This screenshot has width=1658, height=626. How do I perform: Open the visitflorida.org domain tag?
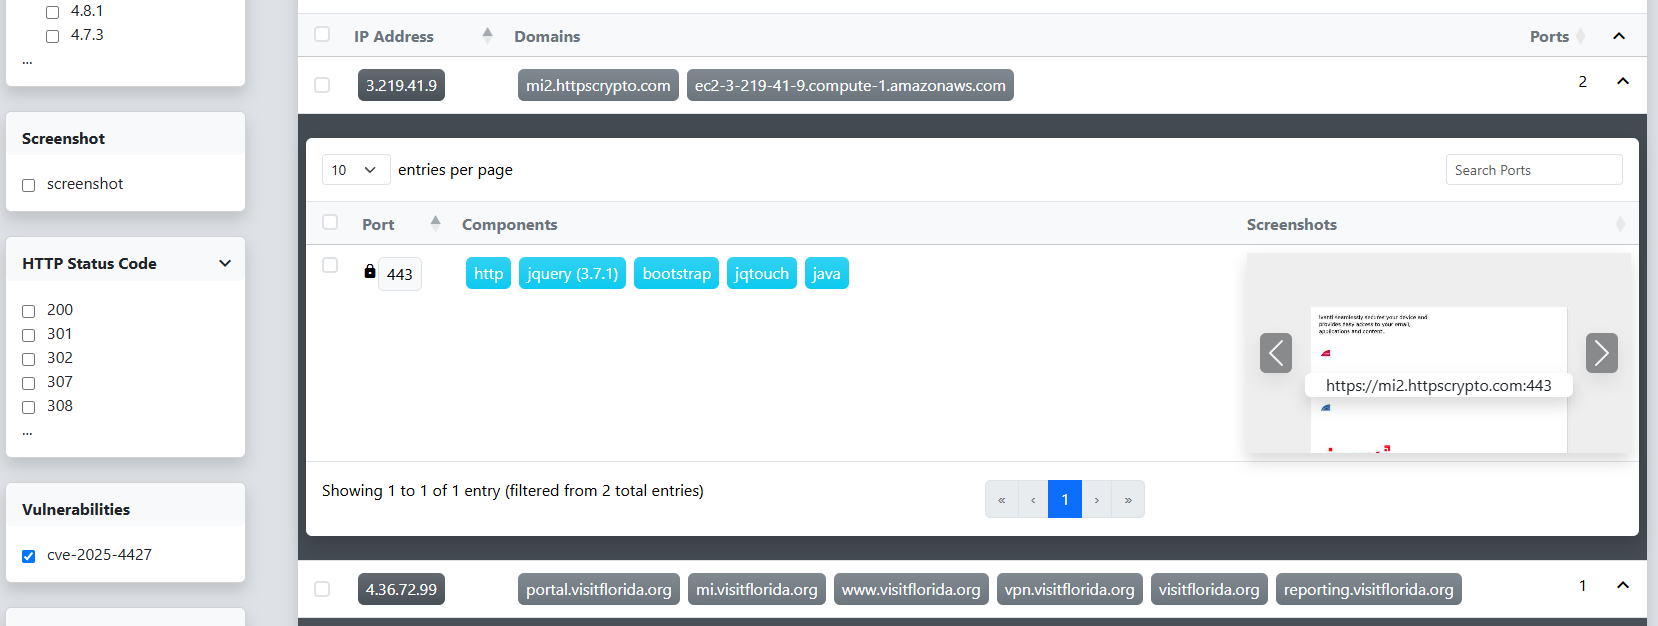coord(1209,589)
